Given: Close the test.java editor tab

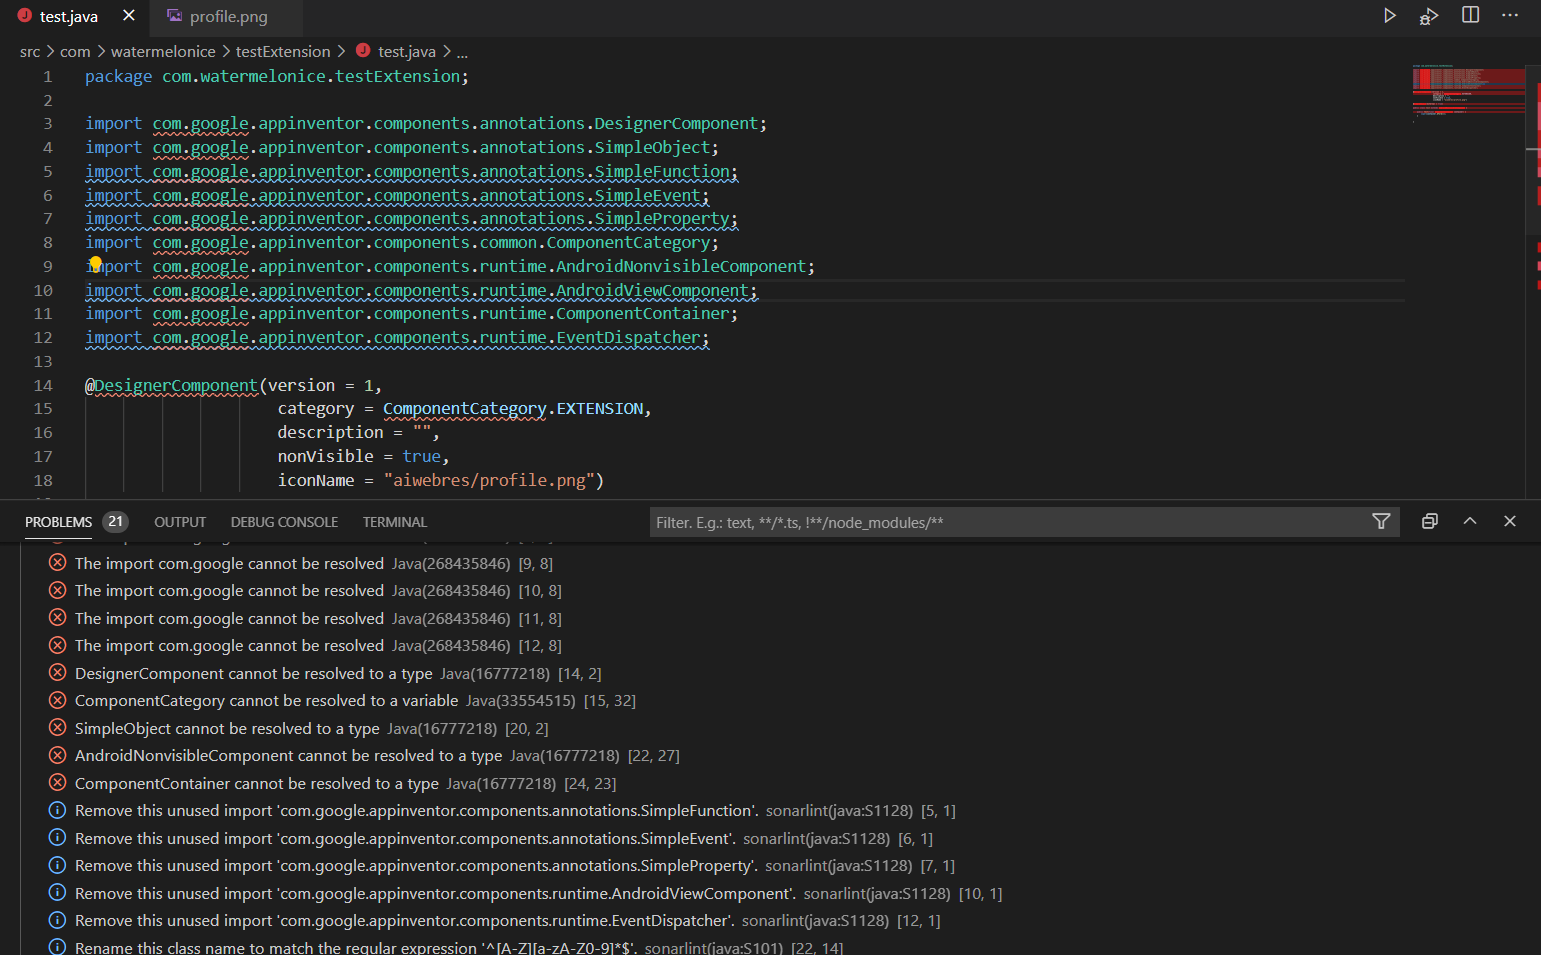Looking at the screenshot, I should tap(128, 16).
